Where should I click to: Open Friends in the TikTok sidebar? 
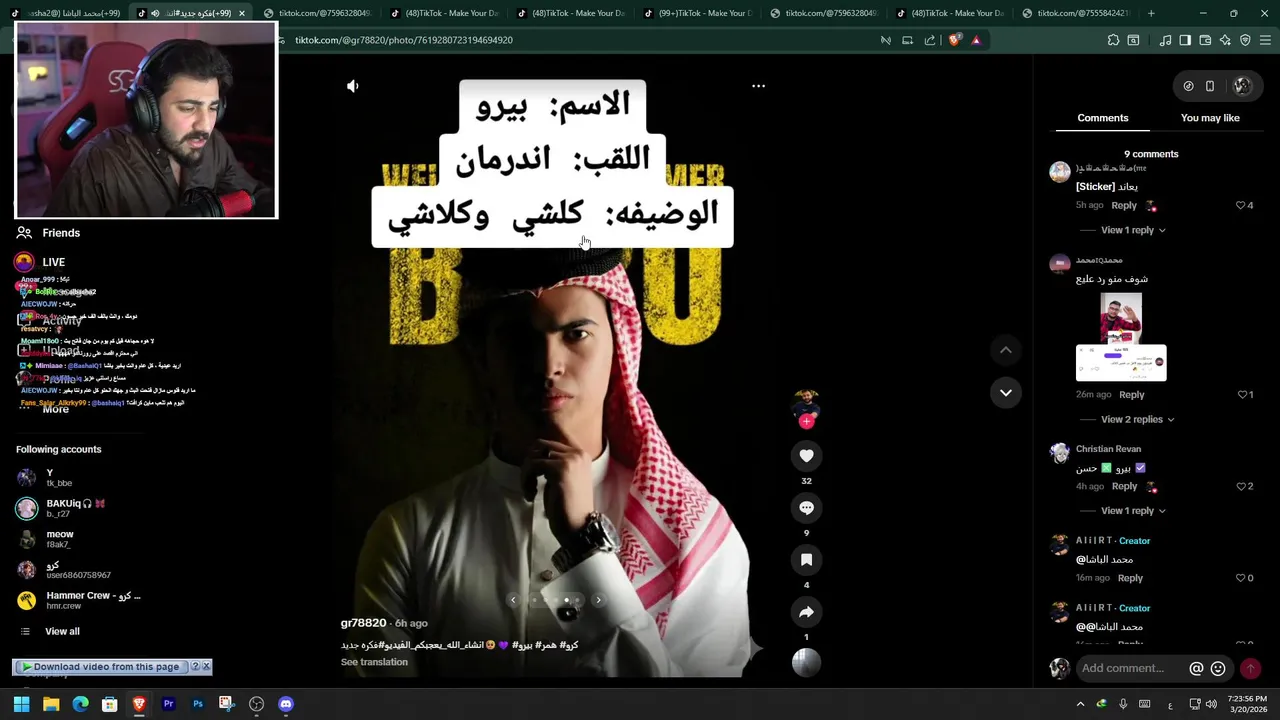pyautogui.click(x=61, y=233)
